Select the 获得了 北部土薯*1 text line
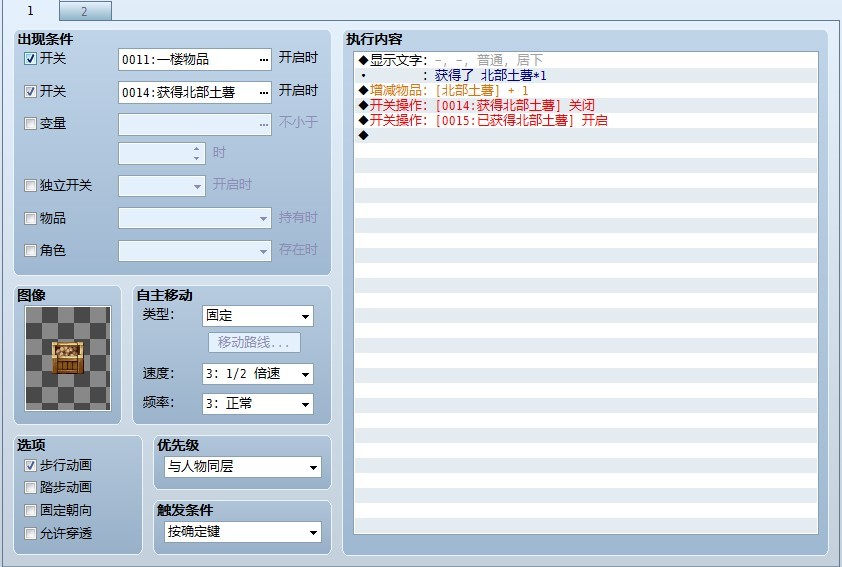The height and width of the screenshot is (567, 842). [586, 75]
